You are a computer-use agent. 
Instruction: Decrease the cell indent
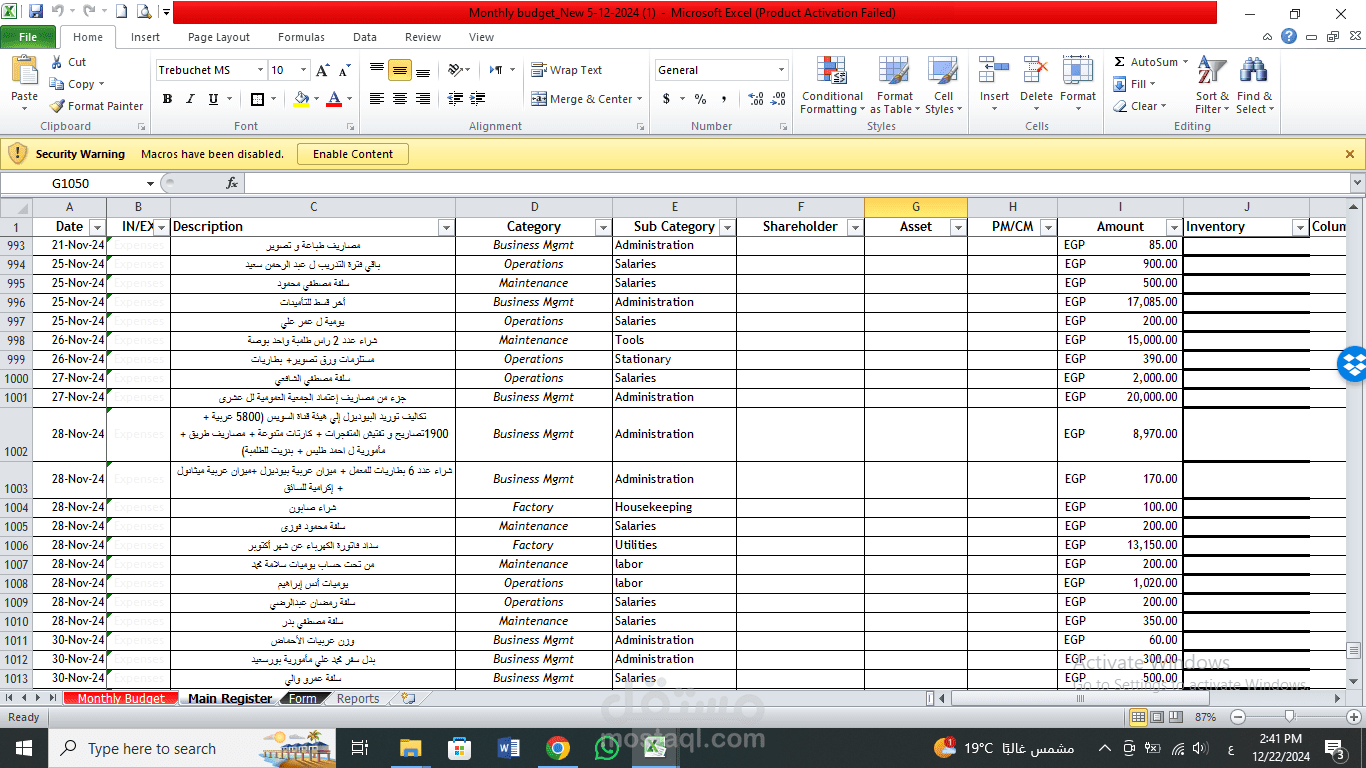click(x=456, y=99)
